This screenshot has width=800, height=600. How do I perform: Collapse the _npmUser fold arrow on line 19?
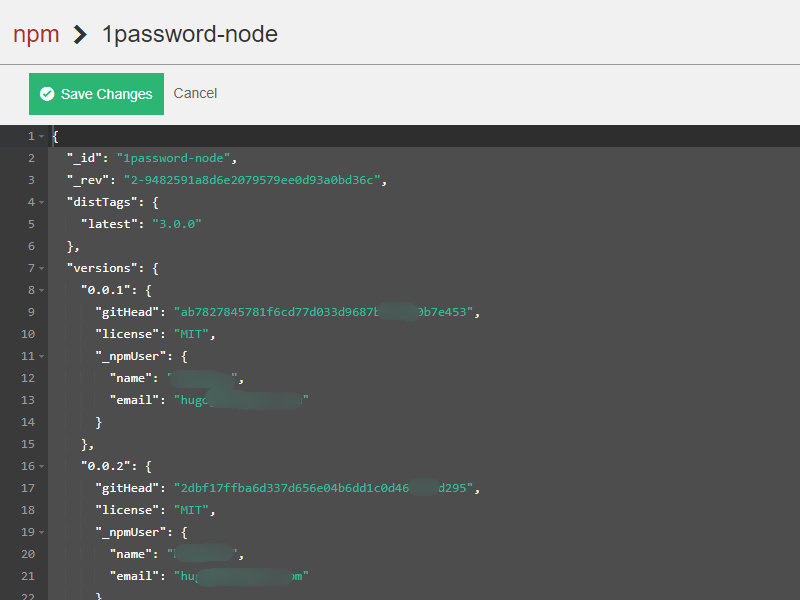pos(42,532)
